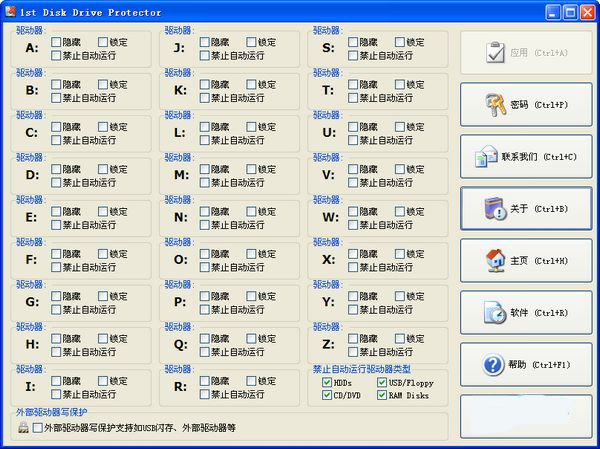The height and width of the screenshot is (449, 600).
Task: Check 锁定 for drive N:
Action: 251,211
